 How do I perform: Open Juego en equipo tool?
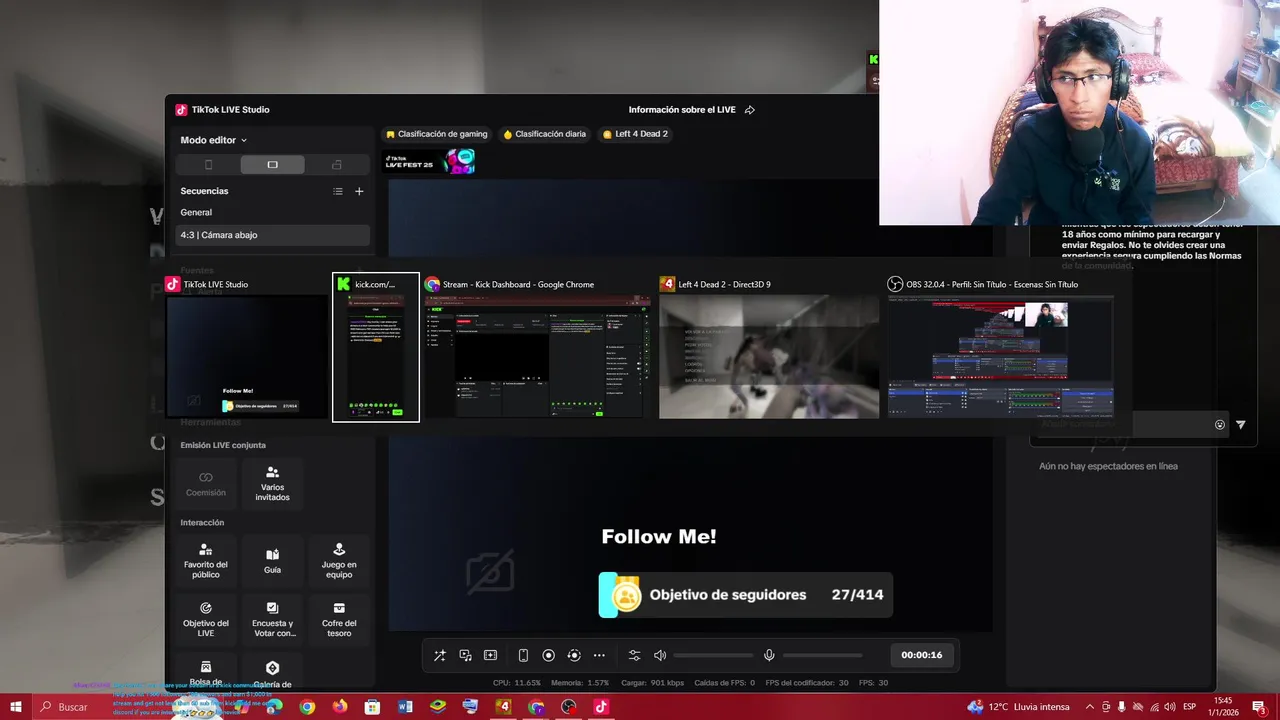tap(339, 561)
